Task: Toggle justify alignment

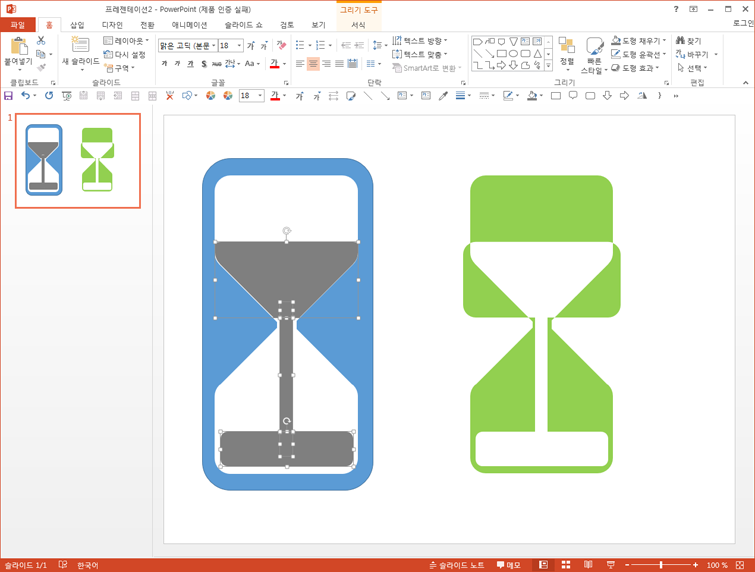Action: click(339, 64)
